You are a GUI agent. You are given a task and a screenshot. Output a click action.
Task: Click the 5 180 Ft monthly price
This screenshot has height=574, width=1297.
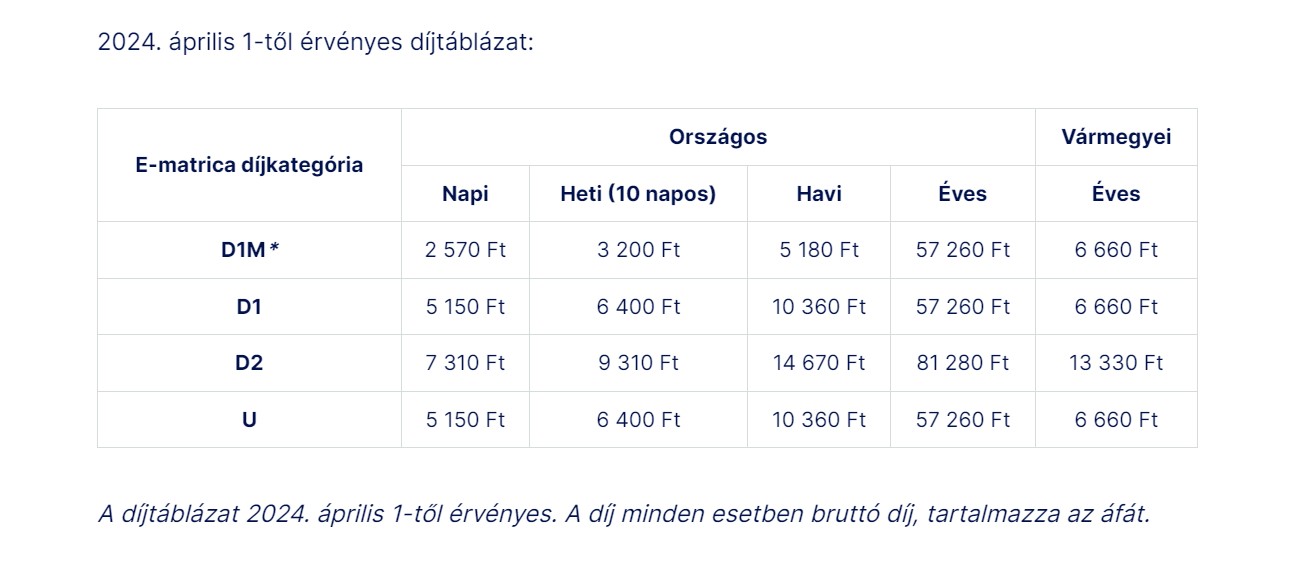pyautogui.click(x=819, y=250)
